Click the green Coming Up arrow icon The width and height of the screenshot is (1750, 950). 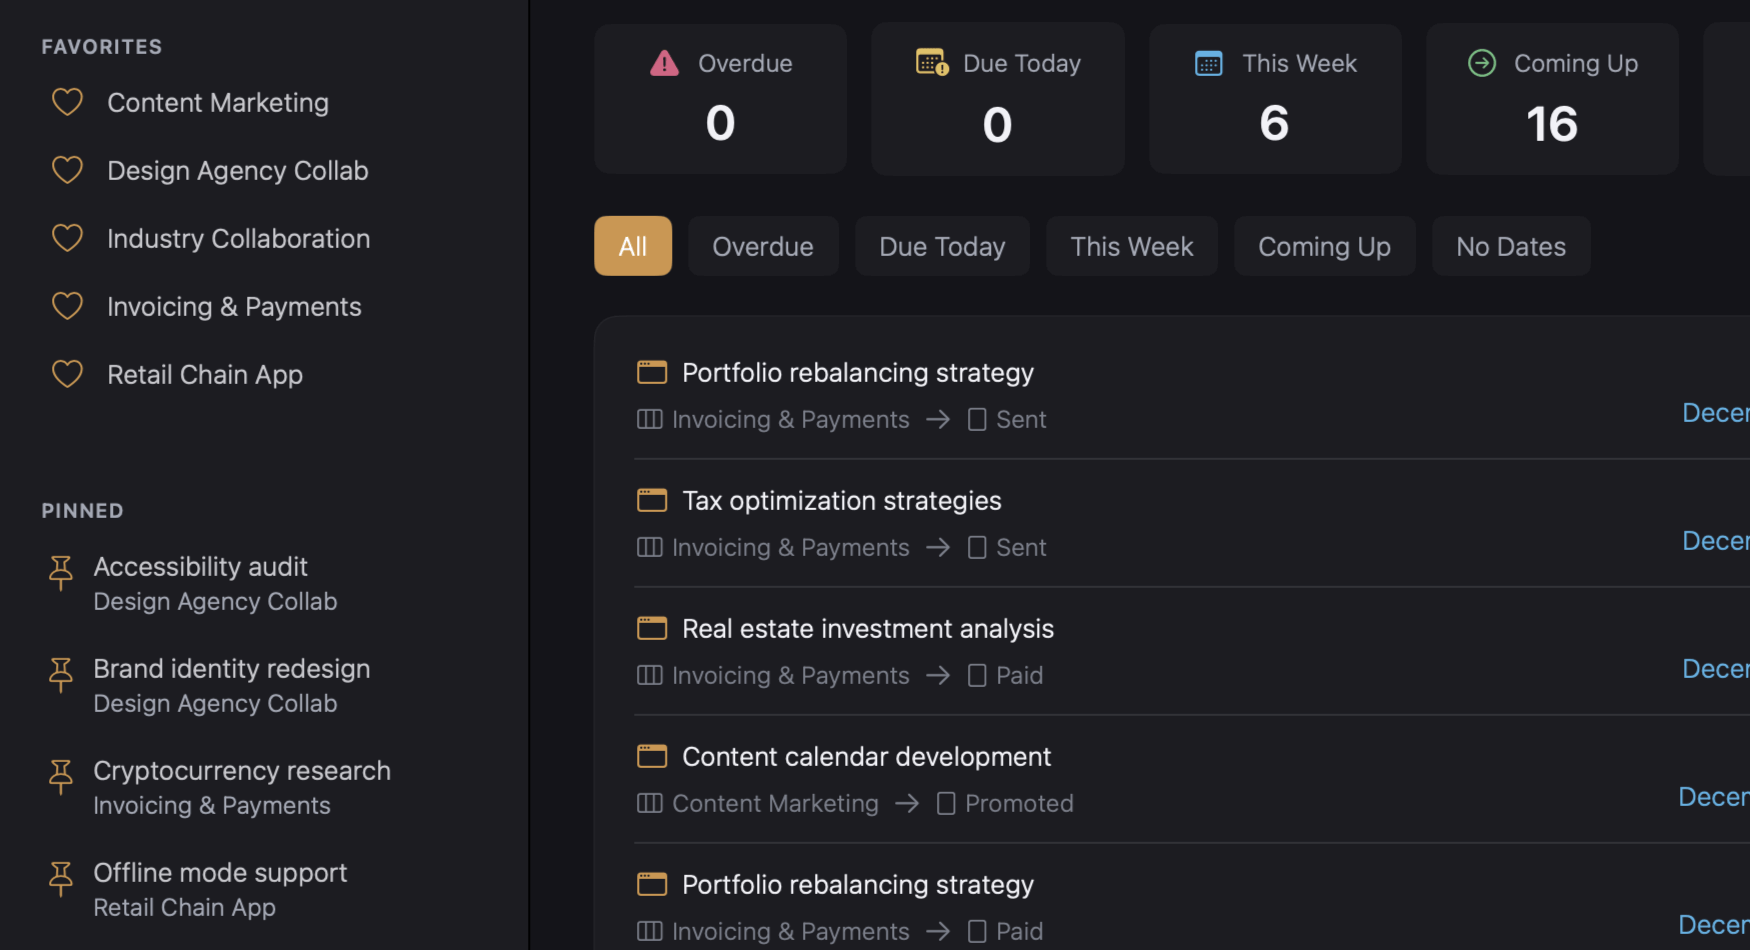click(1481, 62)
